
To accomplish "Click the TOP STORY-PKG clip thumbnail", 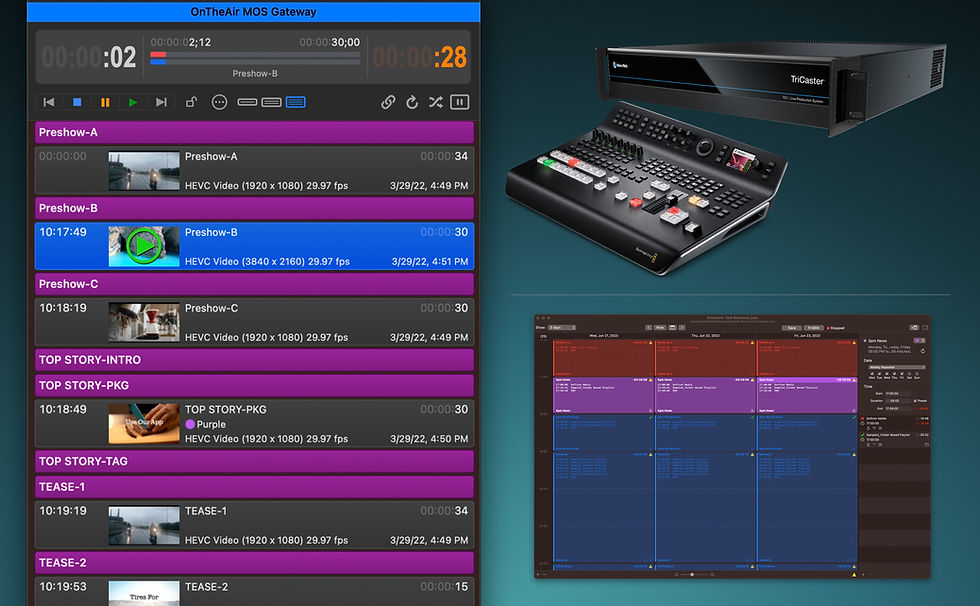I will point(144,424).
